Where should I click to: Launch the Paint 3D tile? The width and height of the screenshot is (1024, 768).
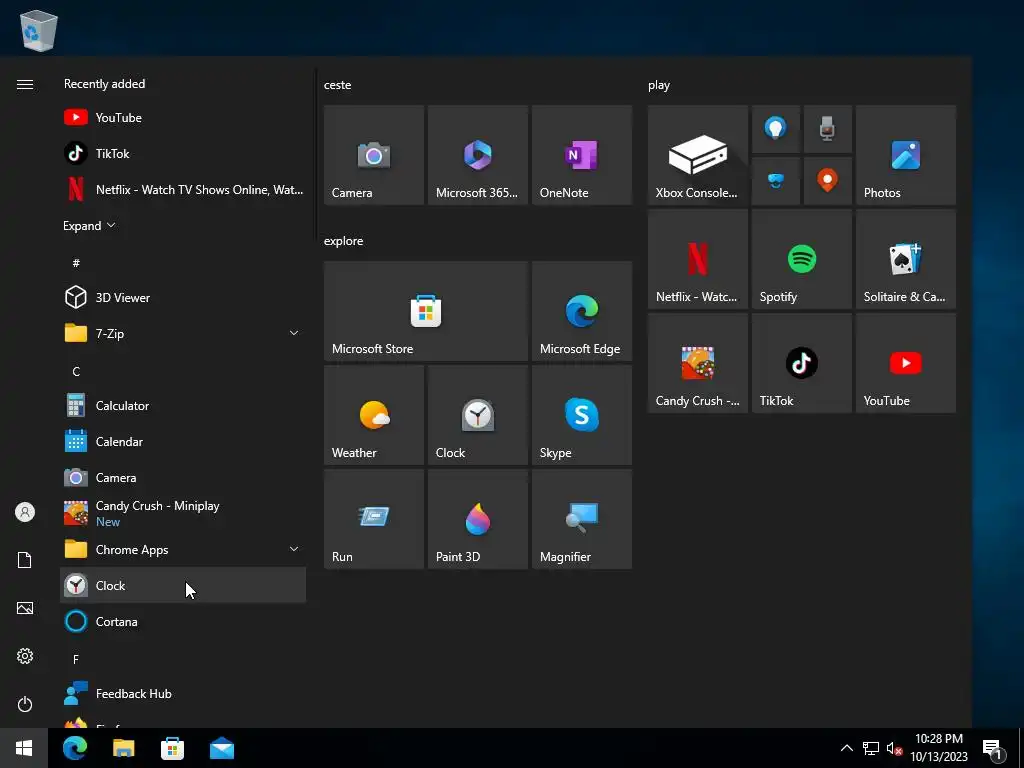pos(477,519)
